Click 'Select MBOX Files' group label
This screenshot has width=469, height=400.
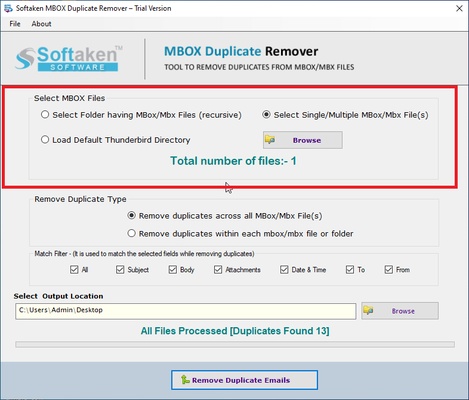[x=69, y=98]
